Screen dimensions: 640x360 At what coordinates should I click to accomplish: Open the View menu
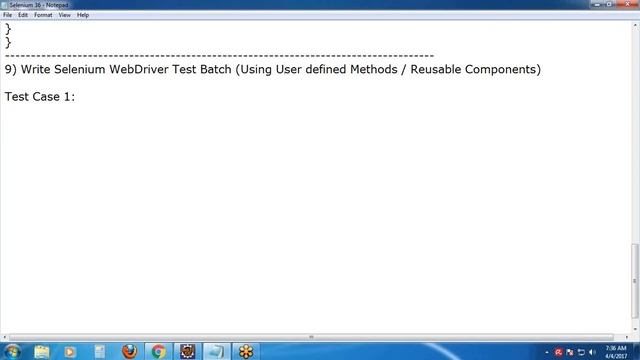64,15
